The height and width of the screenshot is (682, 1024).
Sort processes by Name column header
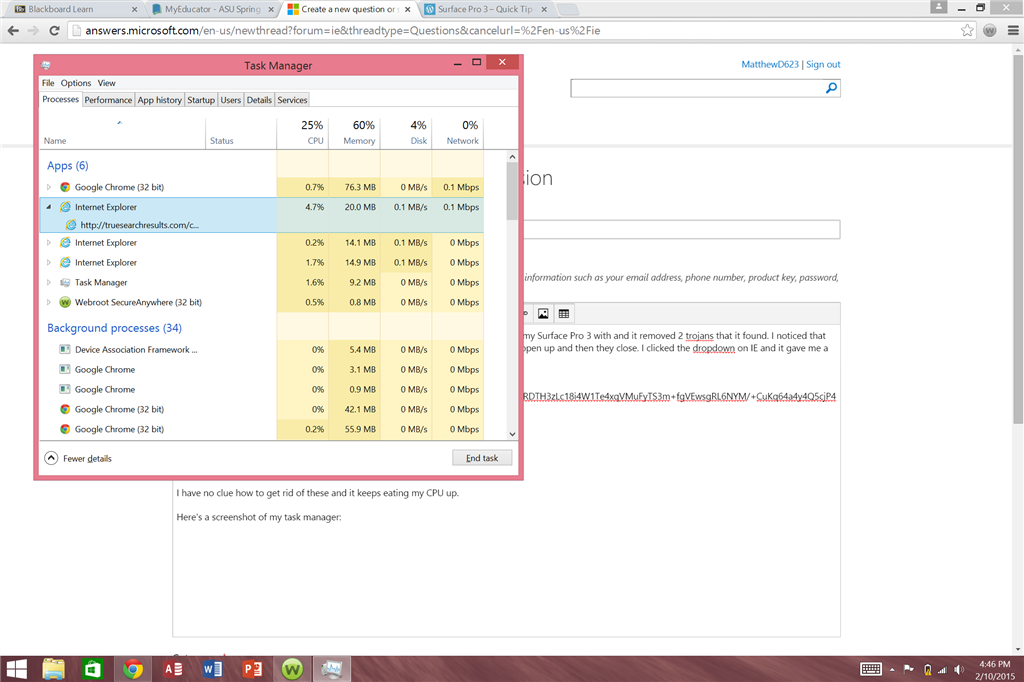[122, 133]
